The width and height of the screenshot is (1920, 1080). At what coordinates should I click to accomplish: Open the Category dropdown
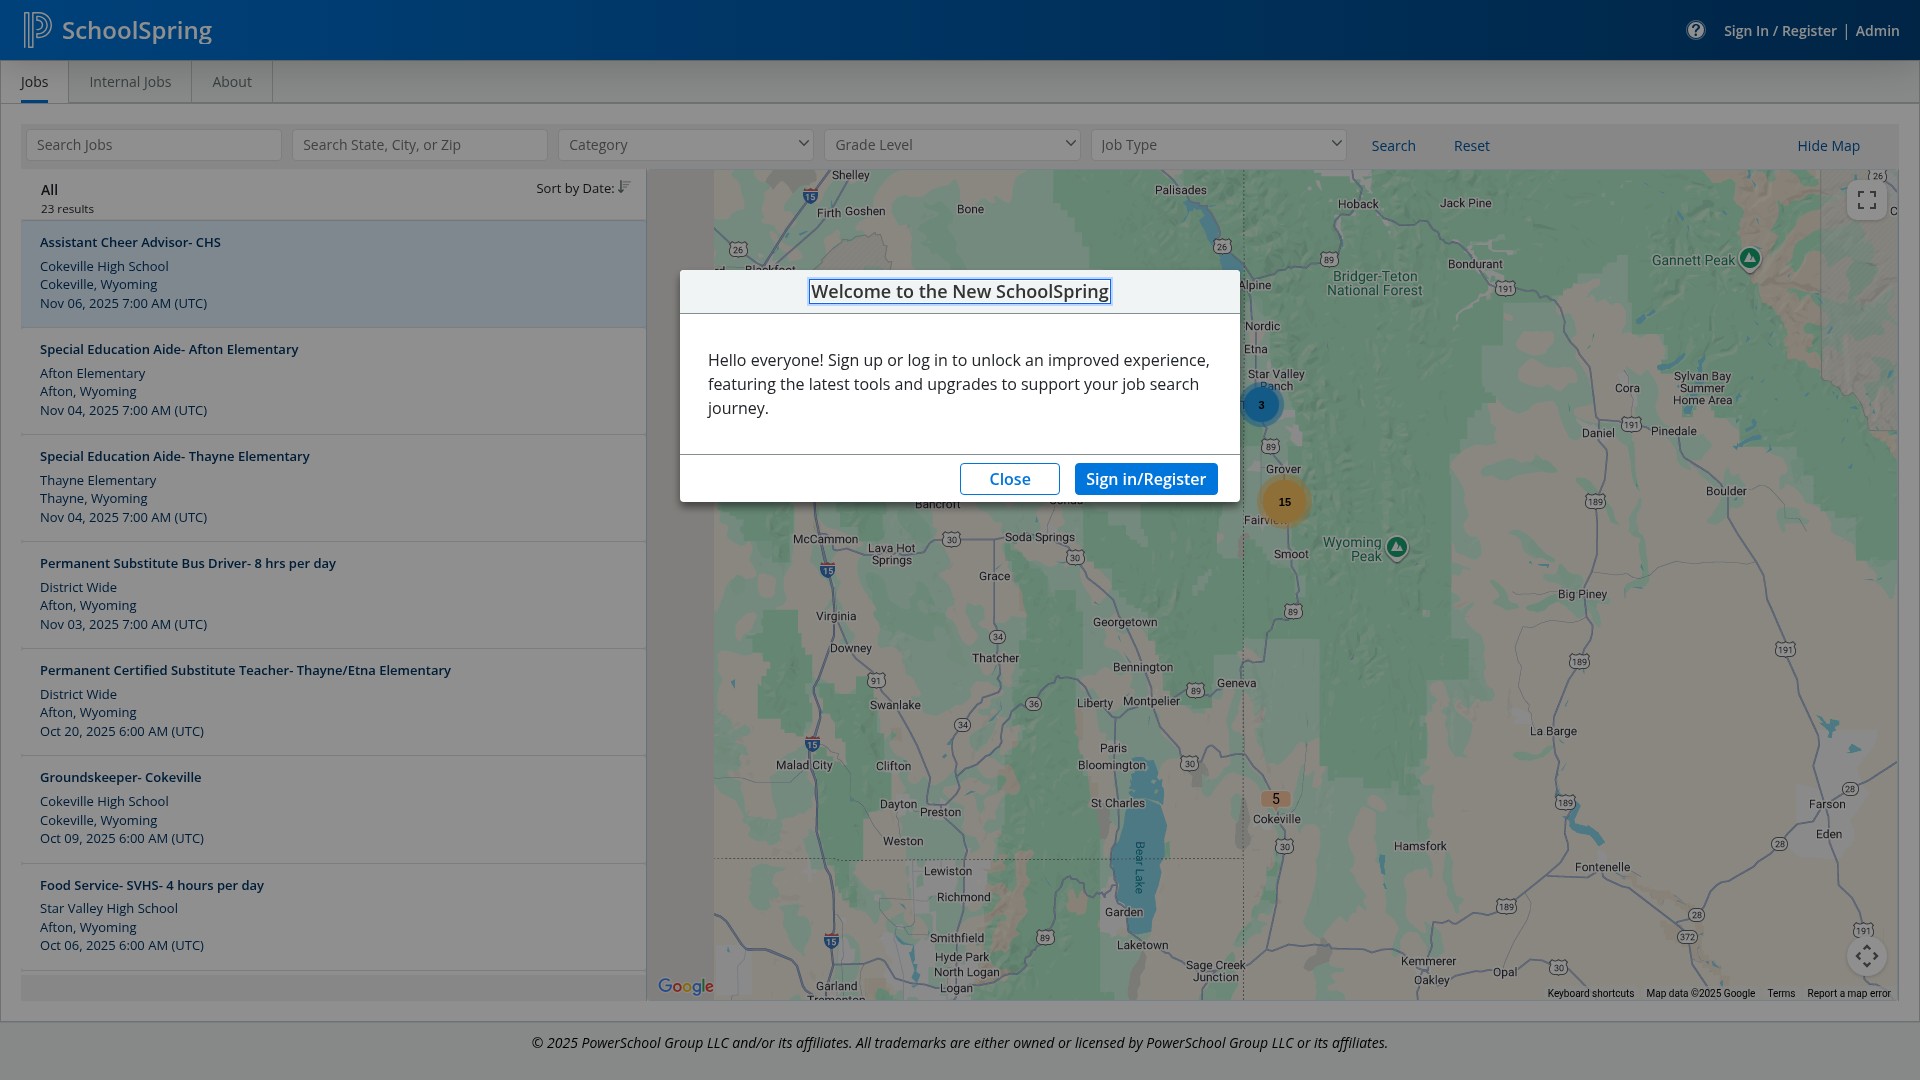[686, 145]
